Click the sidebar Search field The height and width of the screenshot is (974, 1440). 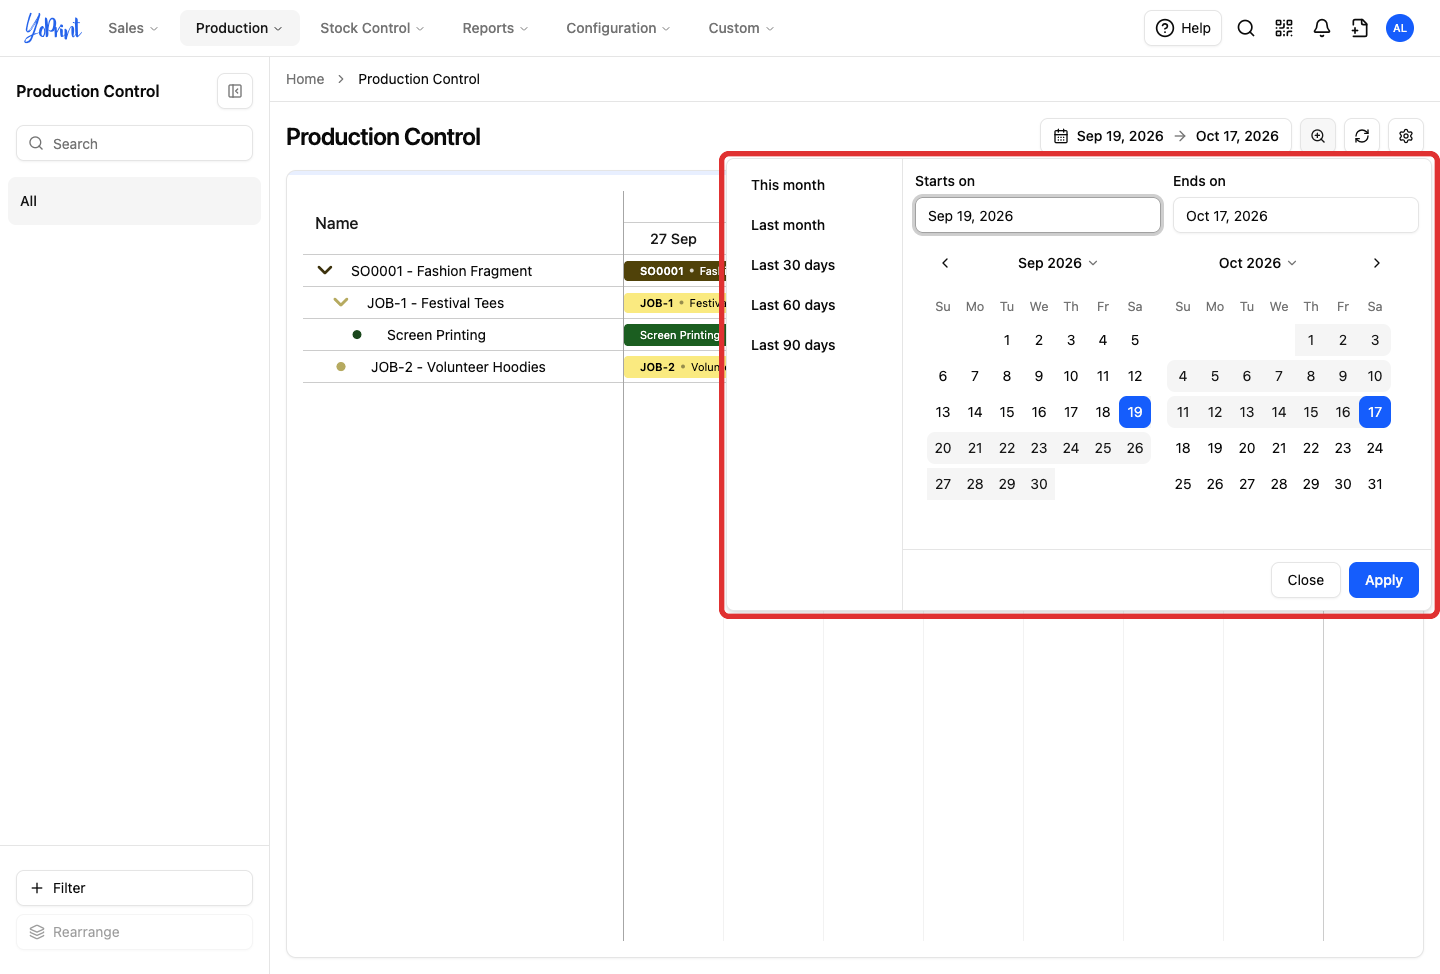coord(134,143)
